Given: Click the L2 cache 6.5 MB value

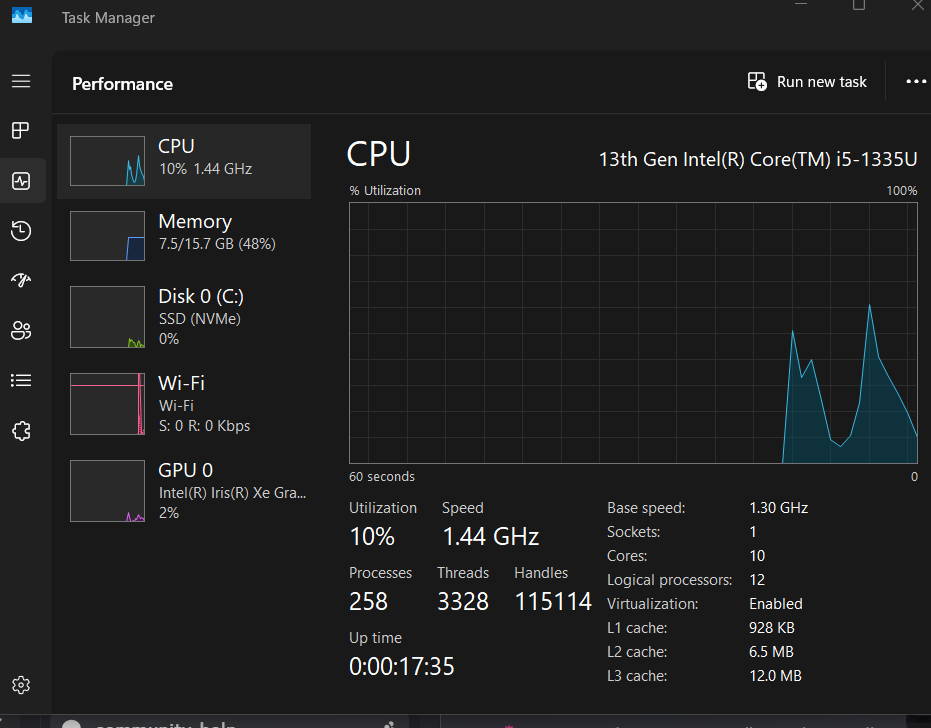Looking at the screenshot, I should pos(771,652).
